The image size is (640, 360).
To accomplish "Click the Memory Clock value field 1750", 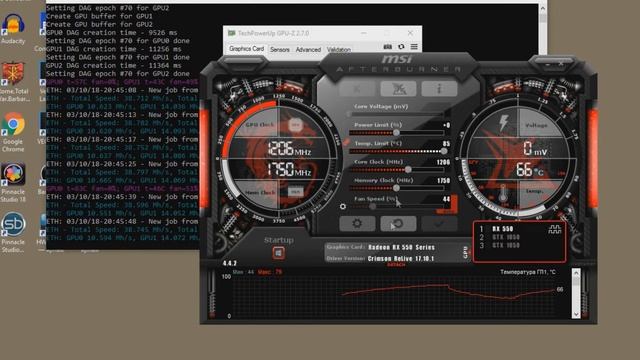I will [x=443, y=180].
